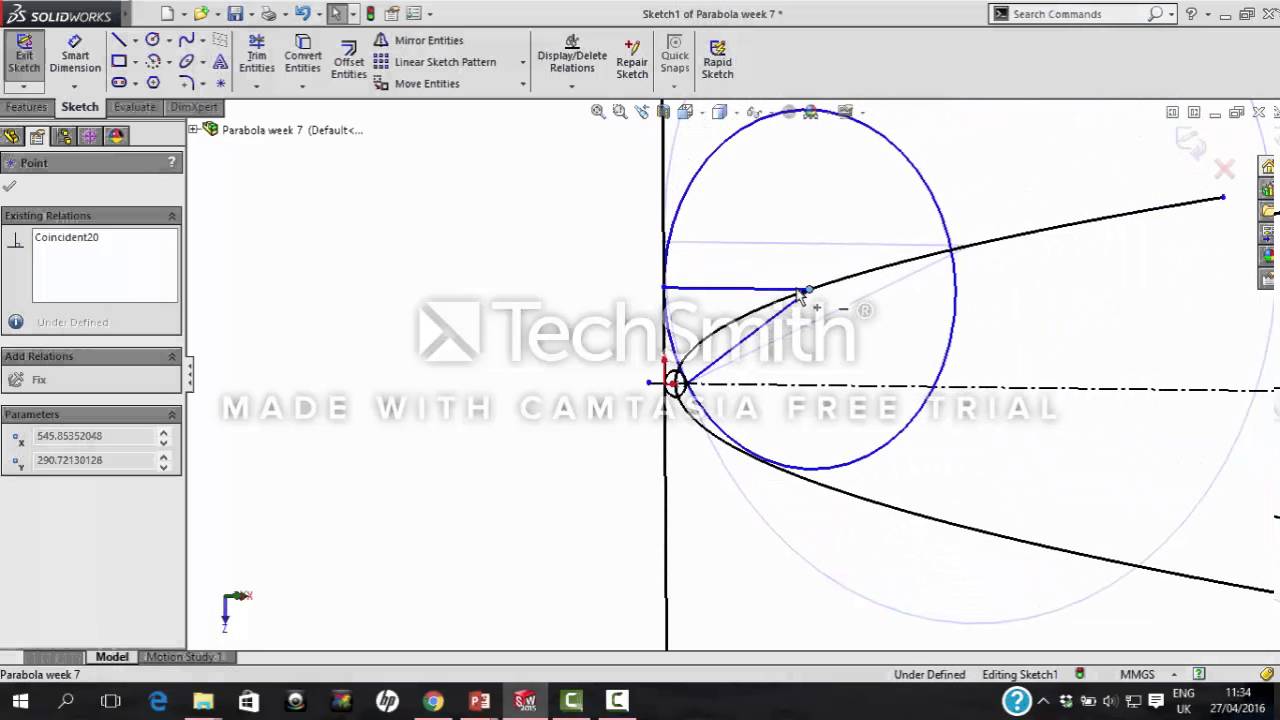Select the Straight Slot tool
The height and width of the screenshot is (720, 1280).
[x=119, y=83]
